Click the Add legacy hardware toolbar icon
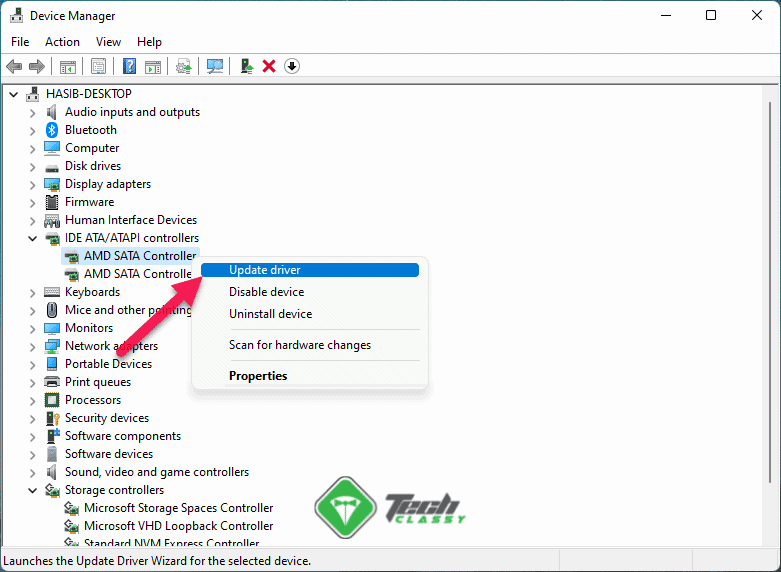 (247, 66)
